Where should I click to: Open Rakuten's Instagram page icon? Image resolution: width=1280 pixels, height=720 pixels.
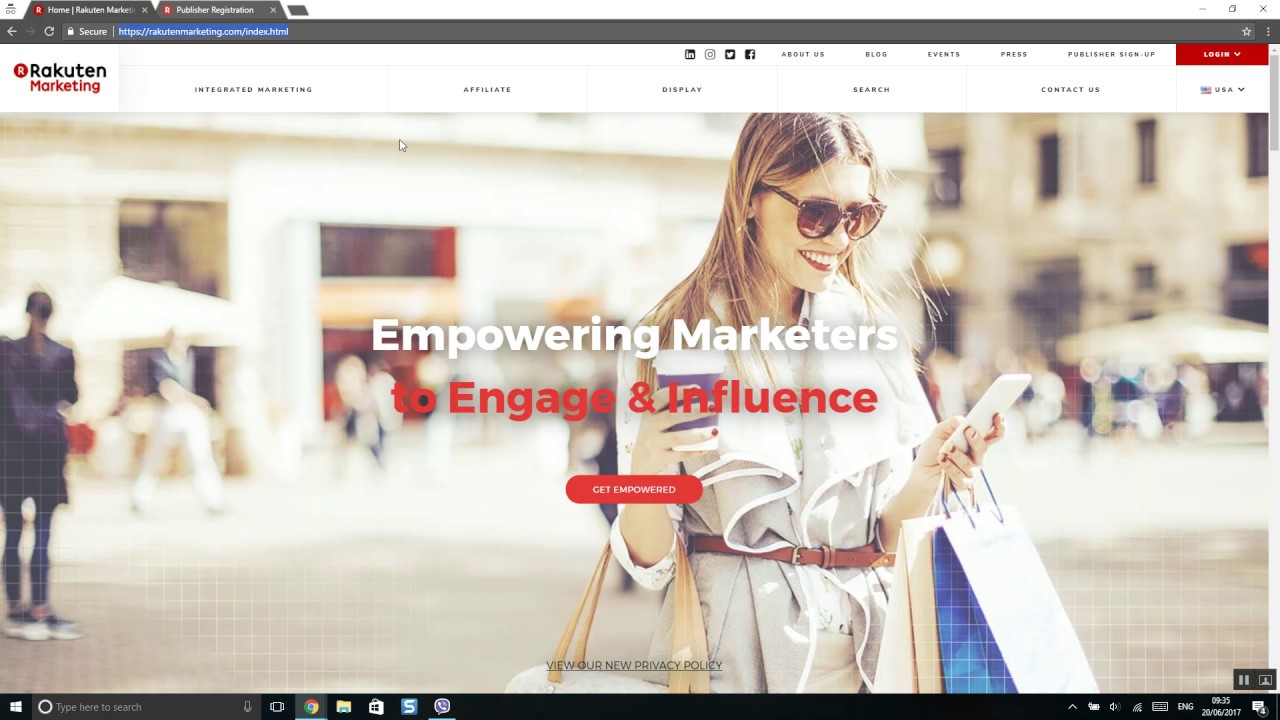point(710,54)
